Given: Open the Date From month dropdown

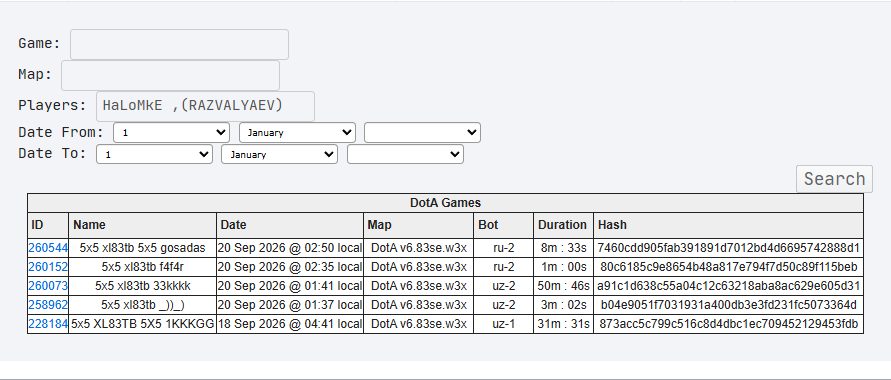Looking at the screenshot, I should click(298, 133).
